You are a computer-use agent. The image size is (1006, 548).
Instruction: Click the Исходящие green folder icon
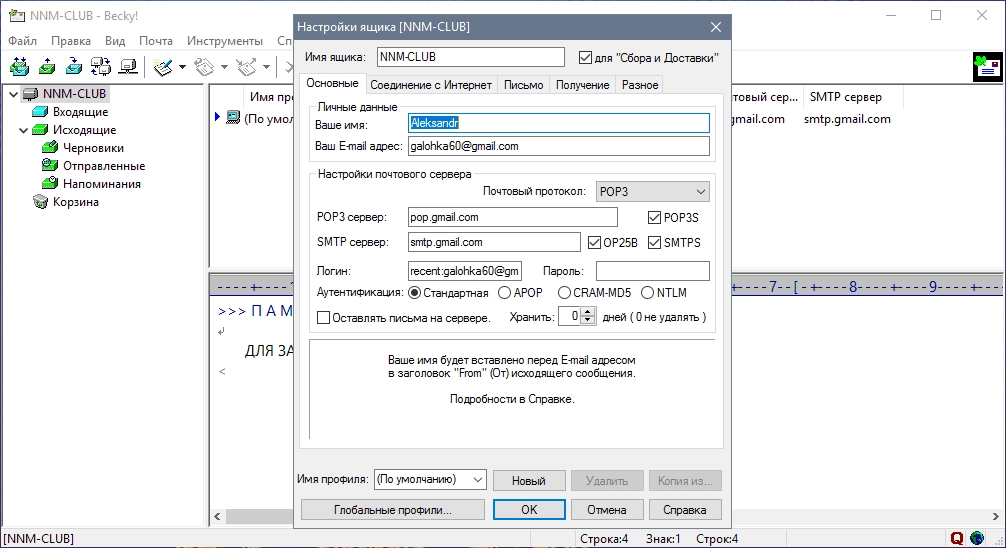pyautogui.click(x=40, y=130)
